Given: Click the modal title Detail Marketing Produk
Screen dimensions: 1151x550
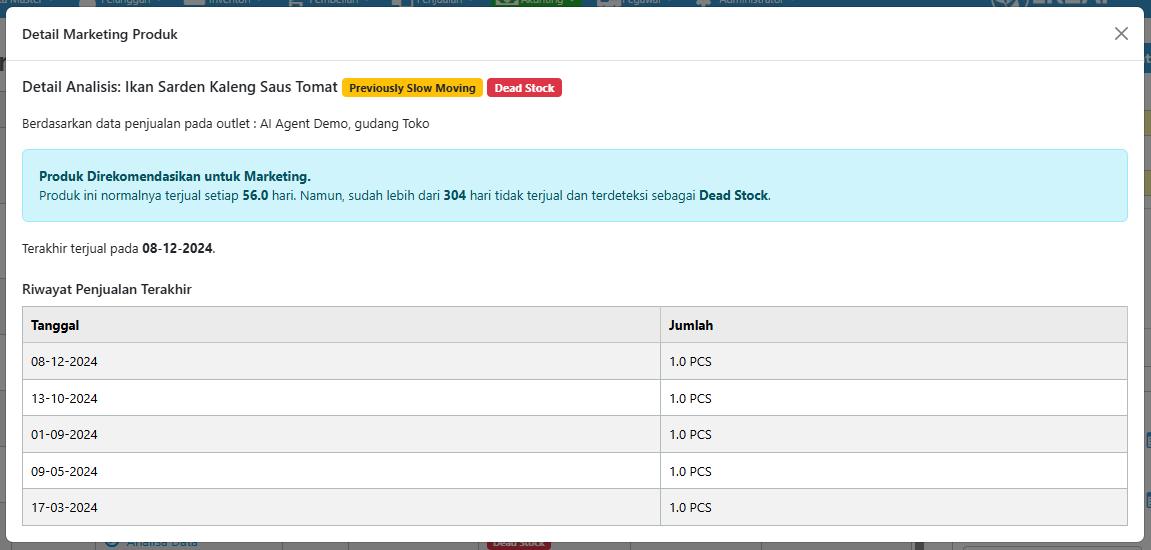Looking at the screenshot, I should (100, 35).
